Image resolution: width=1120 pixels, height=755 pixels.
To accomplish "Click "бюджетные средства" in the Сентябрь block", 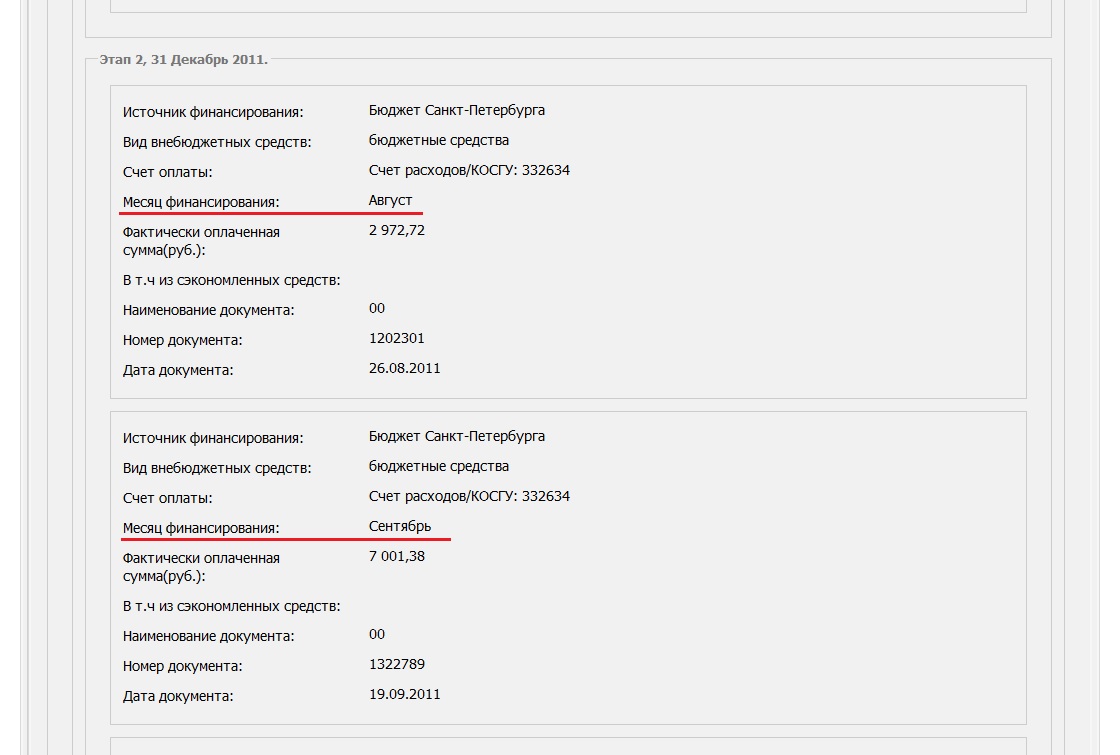I will pyautogui.click(x=439, y=467).
